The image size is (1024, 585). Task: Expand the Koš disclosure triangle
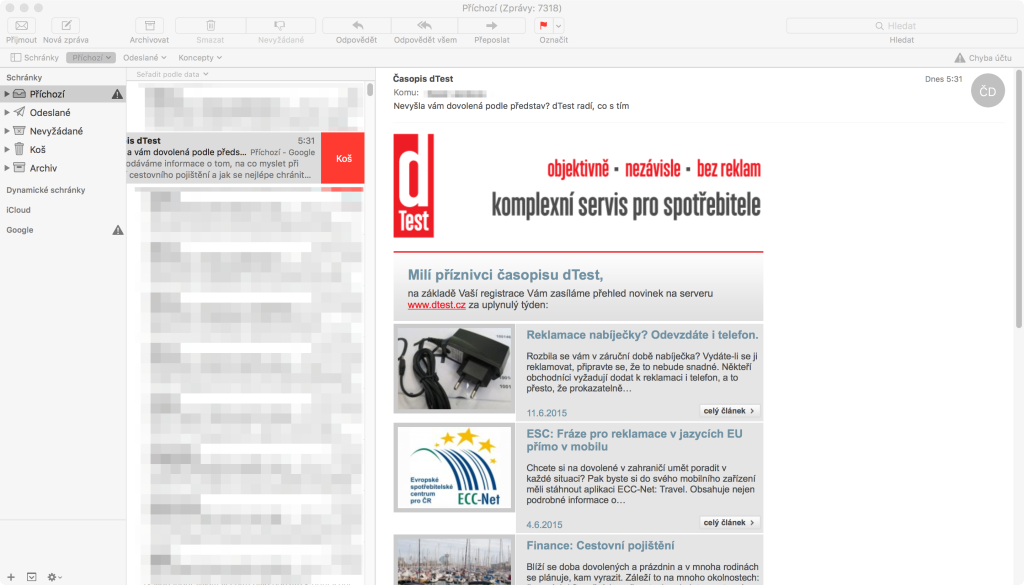pos(7,150)
